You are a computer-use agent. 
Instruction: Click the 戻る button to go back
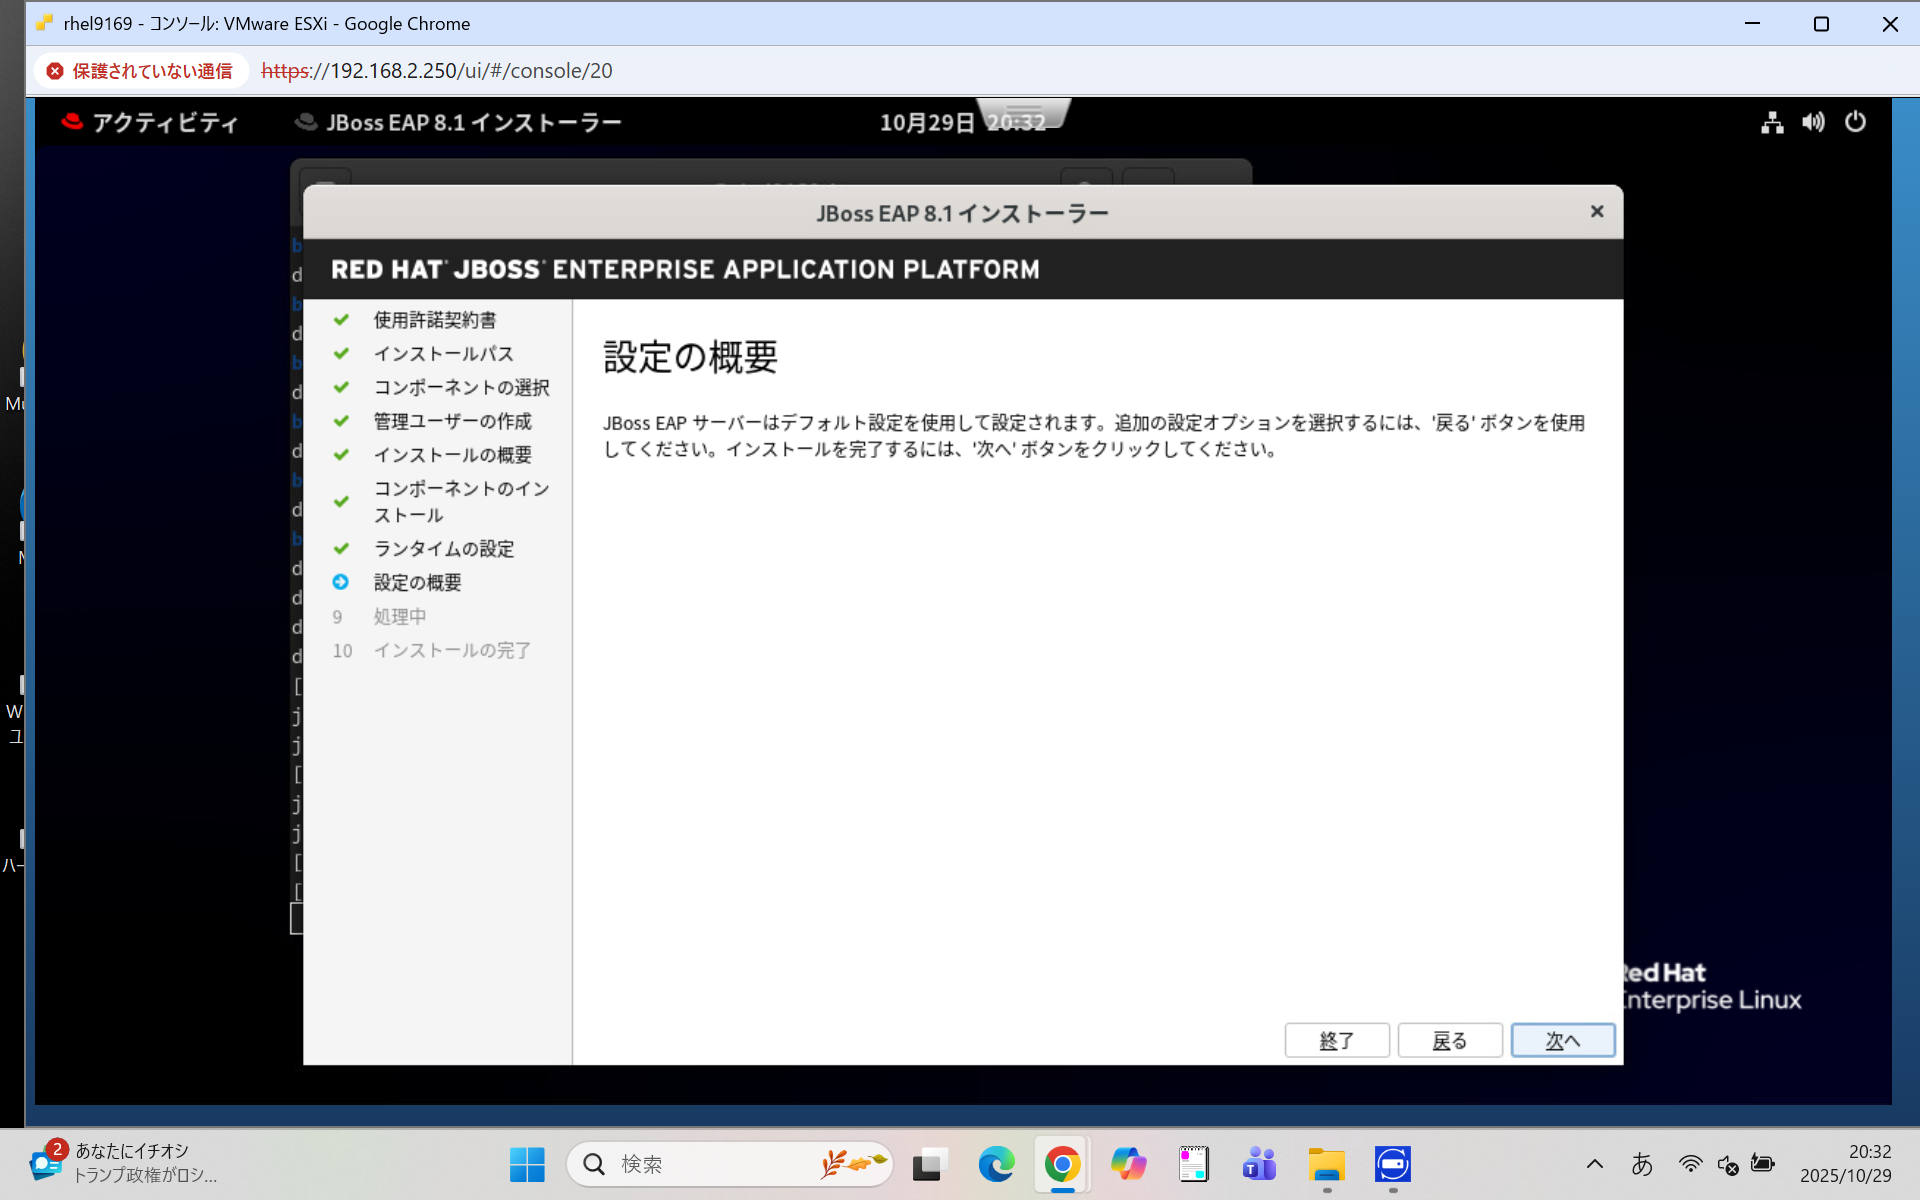[x=1449, y=1040]
